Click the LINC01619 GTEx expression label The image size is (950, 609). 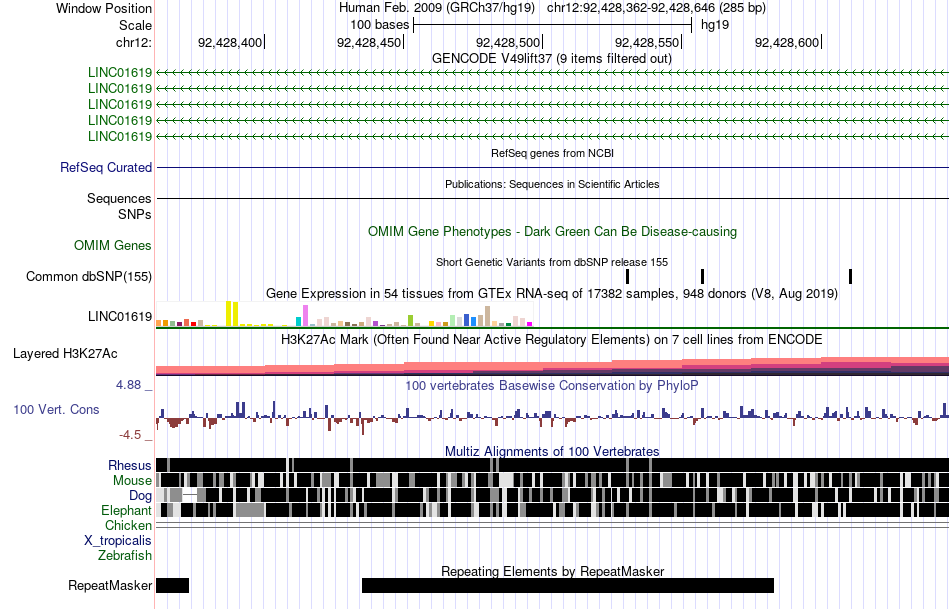119,317
